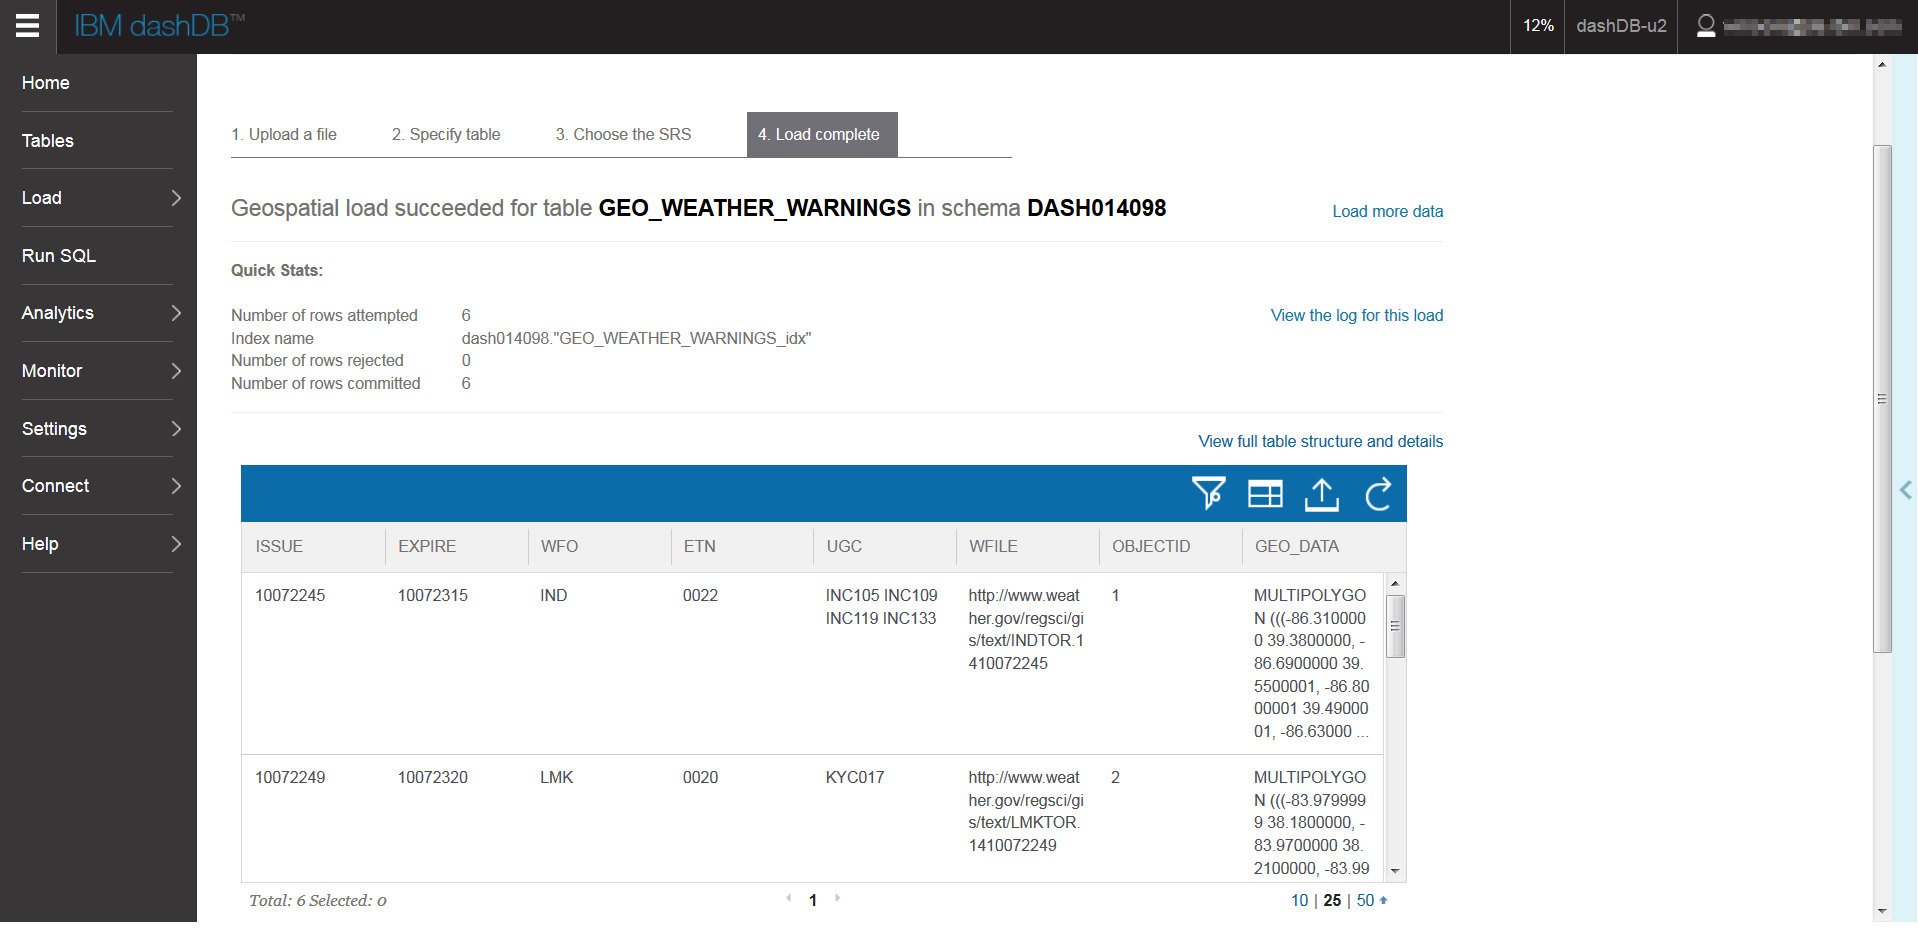Sort rows-per-page with small arrow icon

1383,900
